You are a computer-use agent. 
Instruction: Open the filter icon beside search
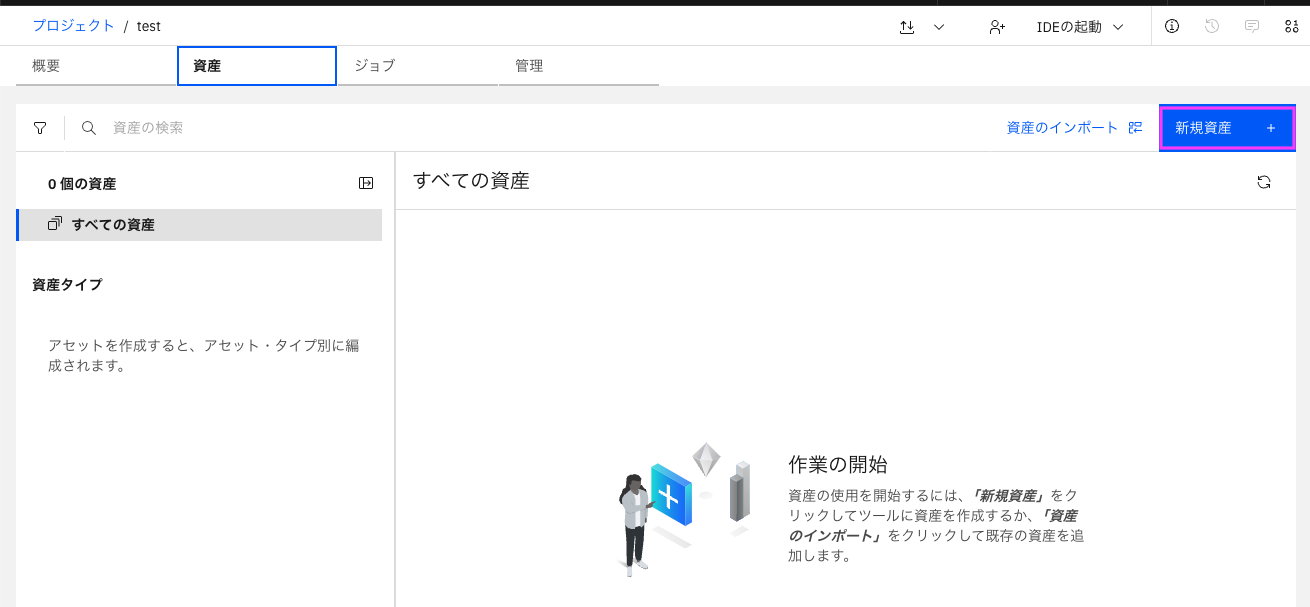point(40,128)
